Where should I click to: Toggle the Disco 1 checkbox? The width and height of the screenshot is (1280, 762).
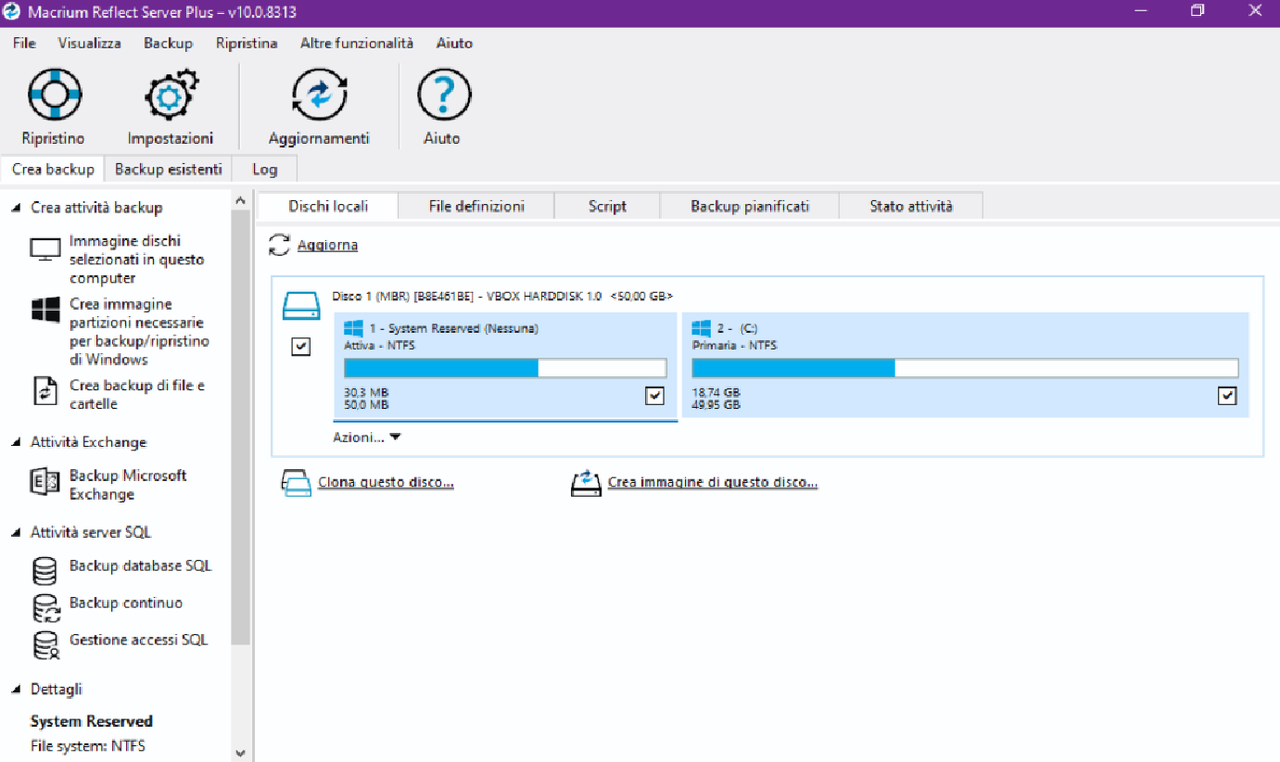tap(300, 346)
